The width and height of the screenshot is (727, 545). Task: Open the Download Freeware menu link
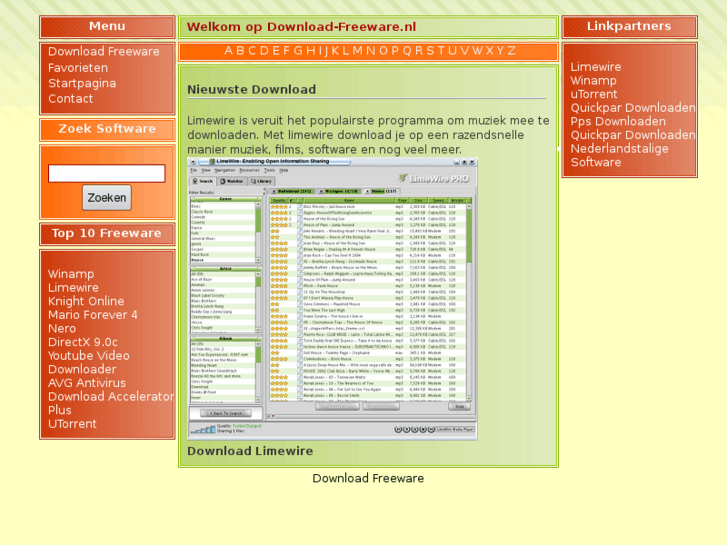pos(104,51)
